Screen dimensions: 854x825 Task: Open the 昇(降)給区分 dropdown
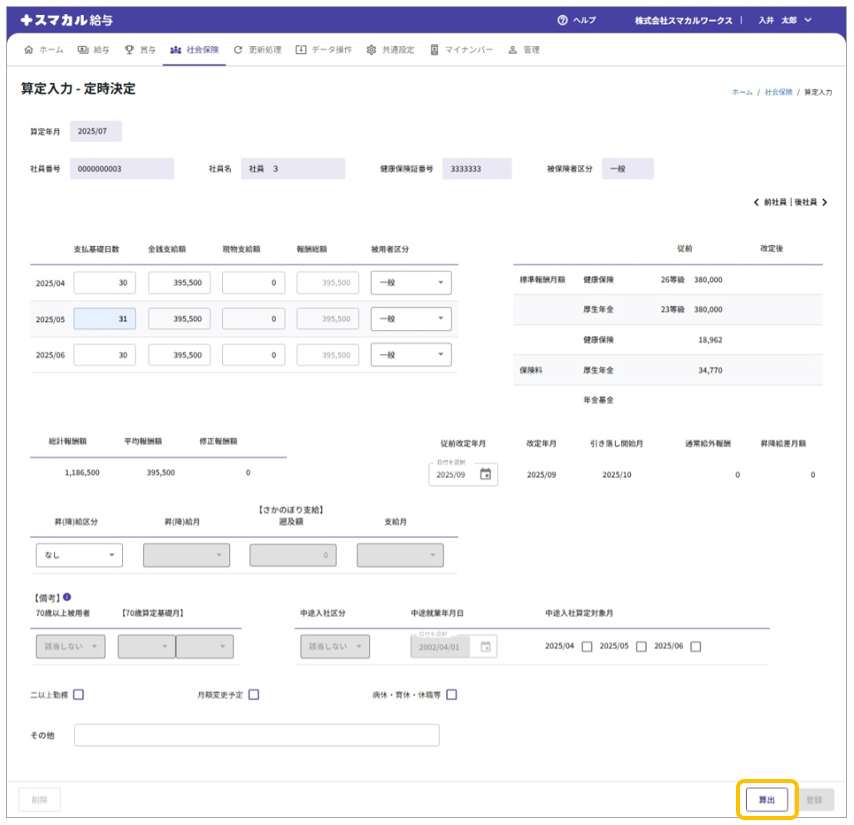click(x=79, y=555)
